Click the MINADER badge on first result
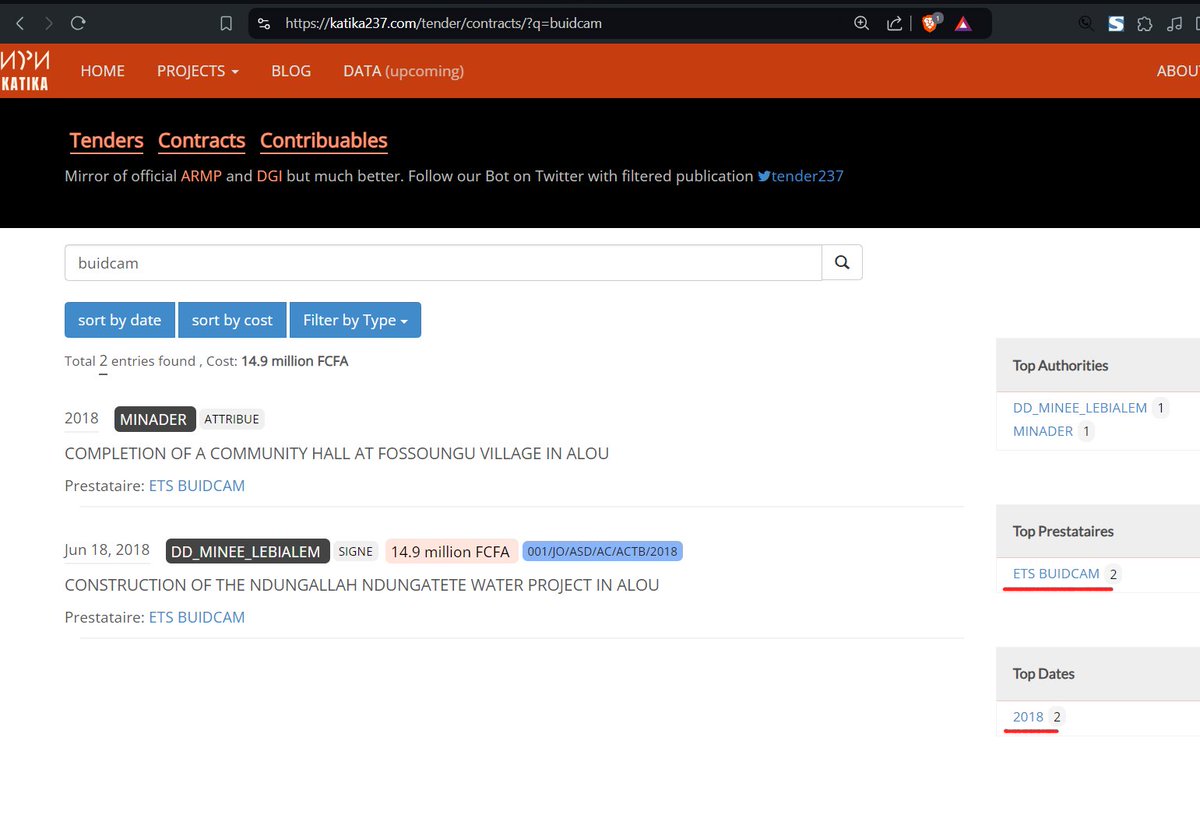This screenshot has height=839, width=1200. coord(154,419)
